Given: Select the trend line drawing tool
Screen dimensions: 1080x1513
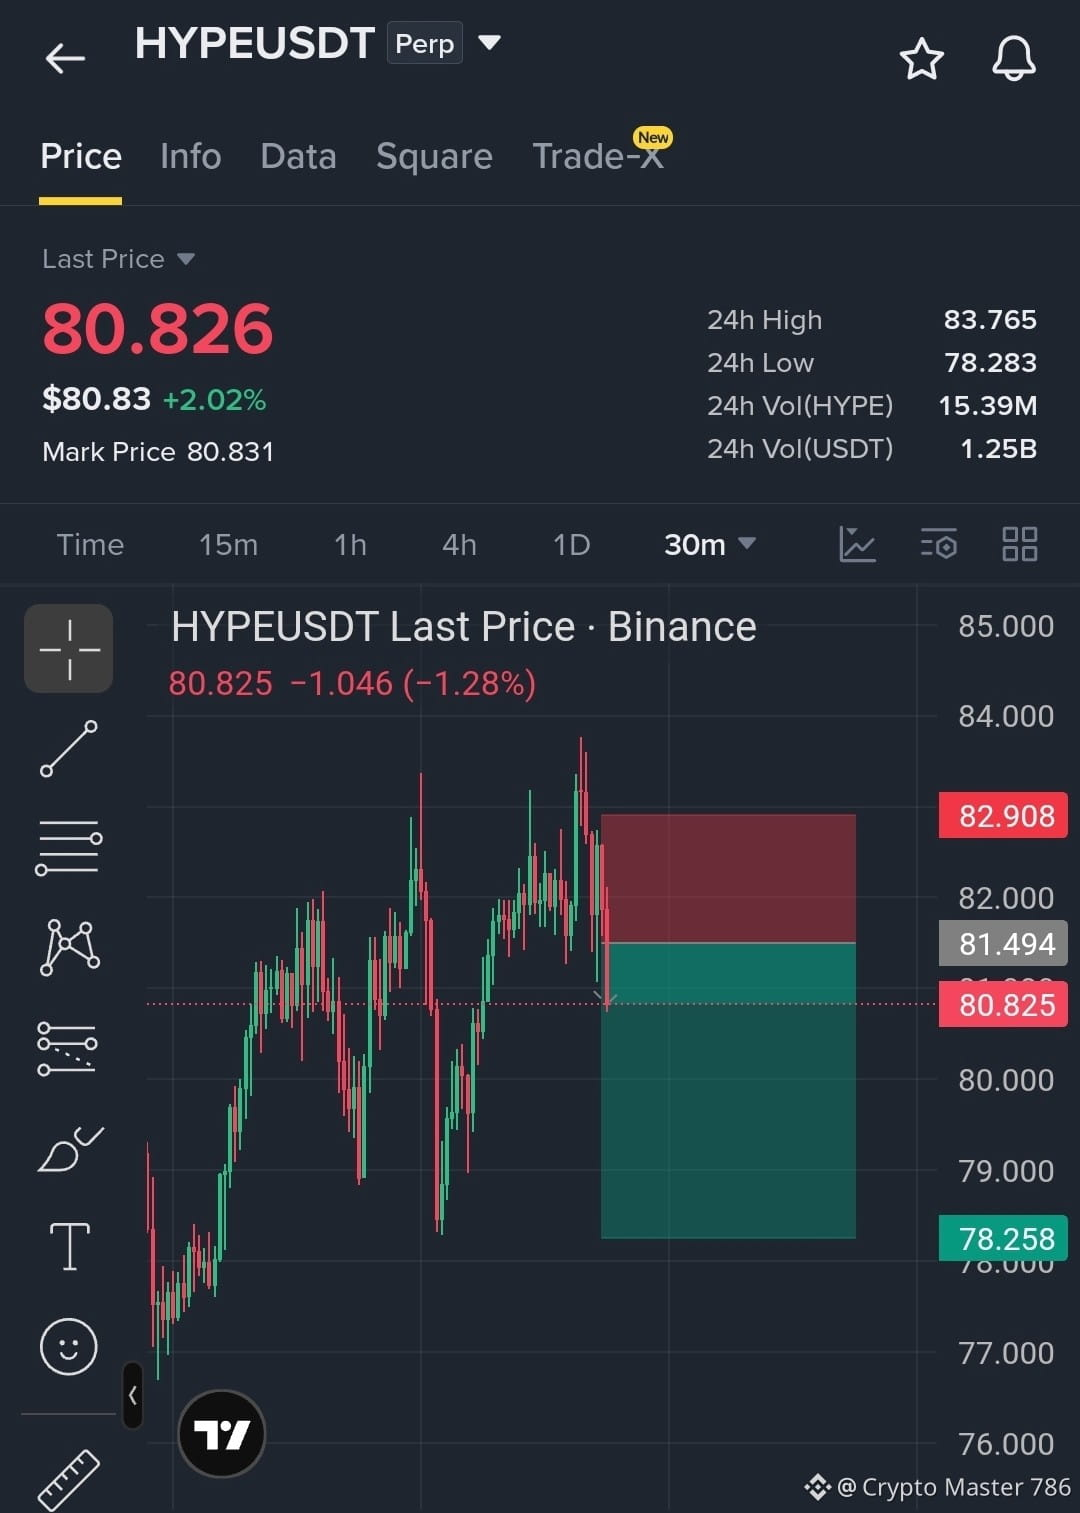Looking at the screenshot, I should [69, 748].
